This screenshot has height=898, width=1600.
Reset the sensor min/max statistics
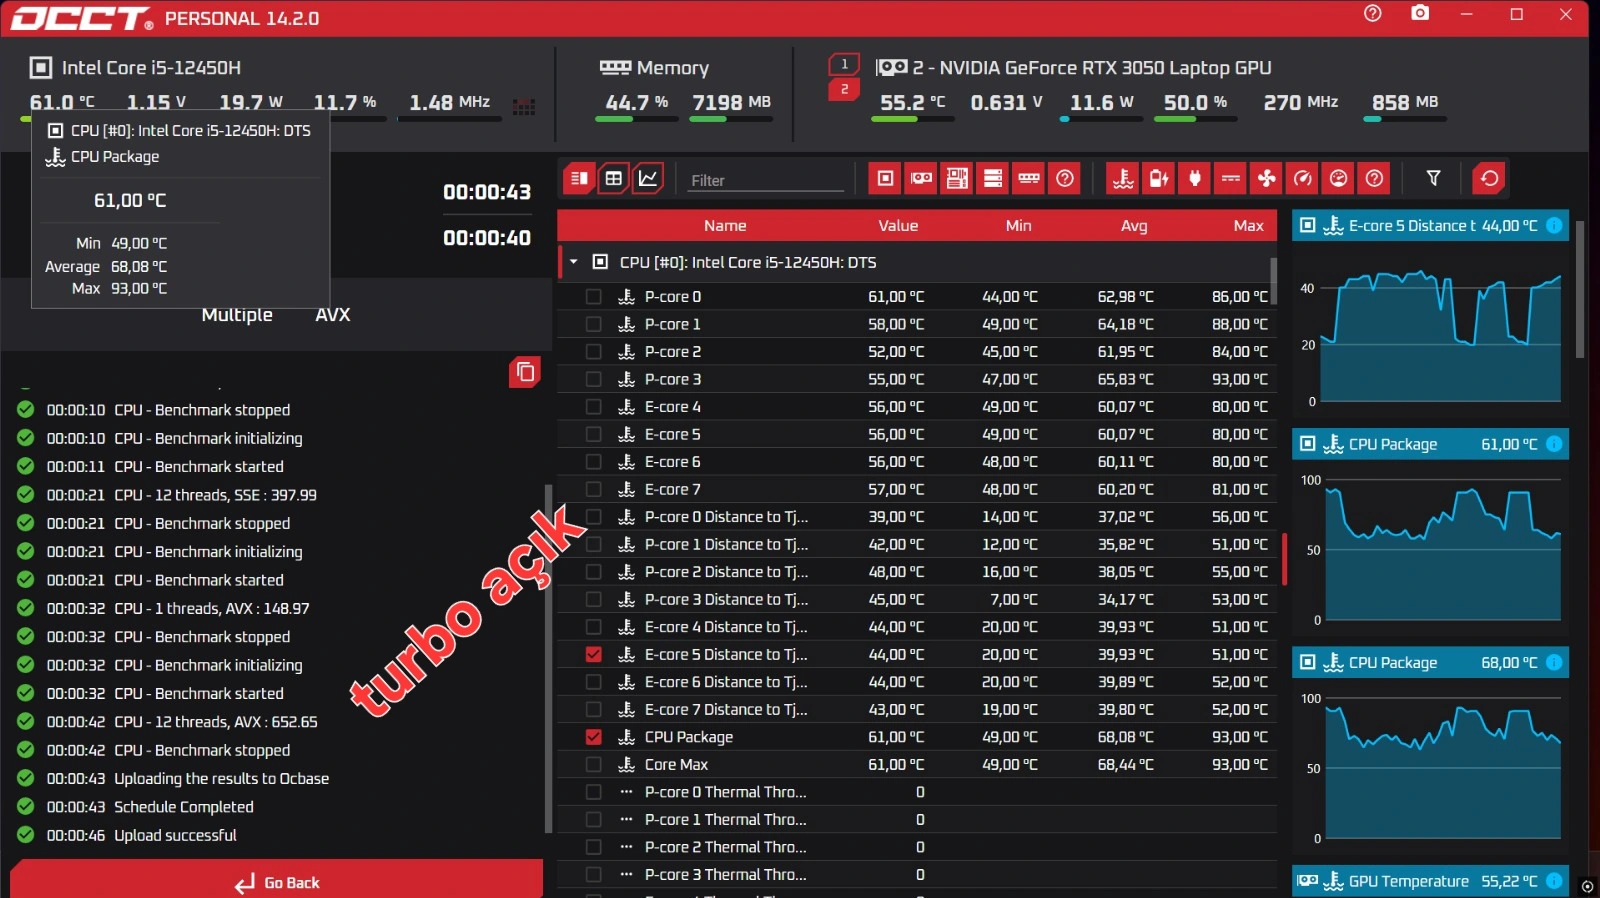(x=1489, y=179)
